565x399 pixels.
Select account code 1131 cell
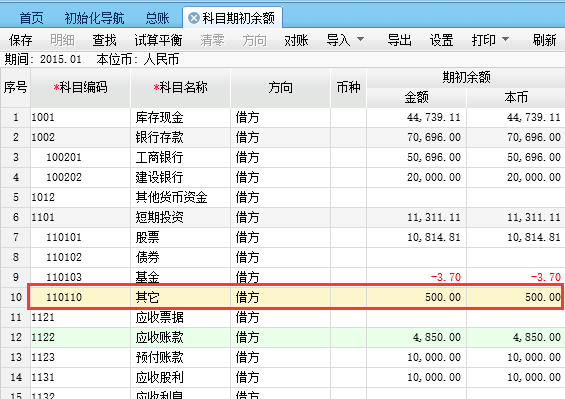click(81, 377)
